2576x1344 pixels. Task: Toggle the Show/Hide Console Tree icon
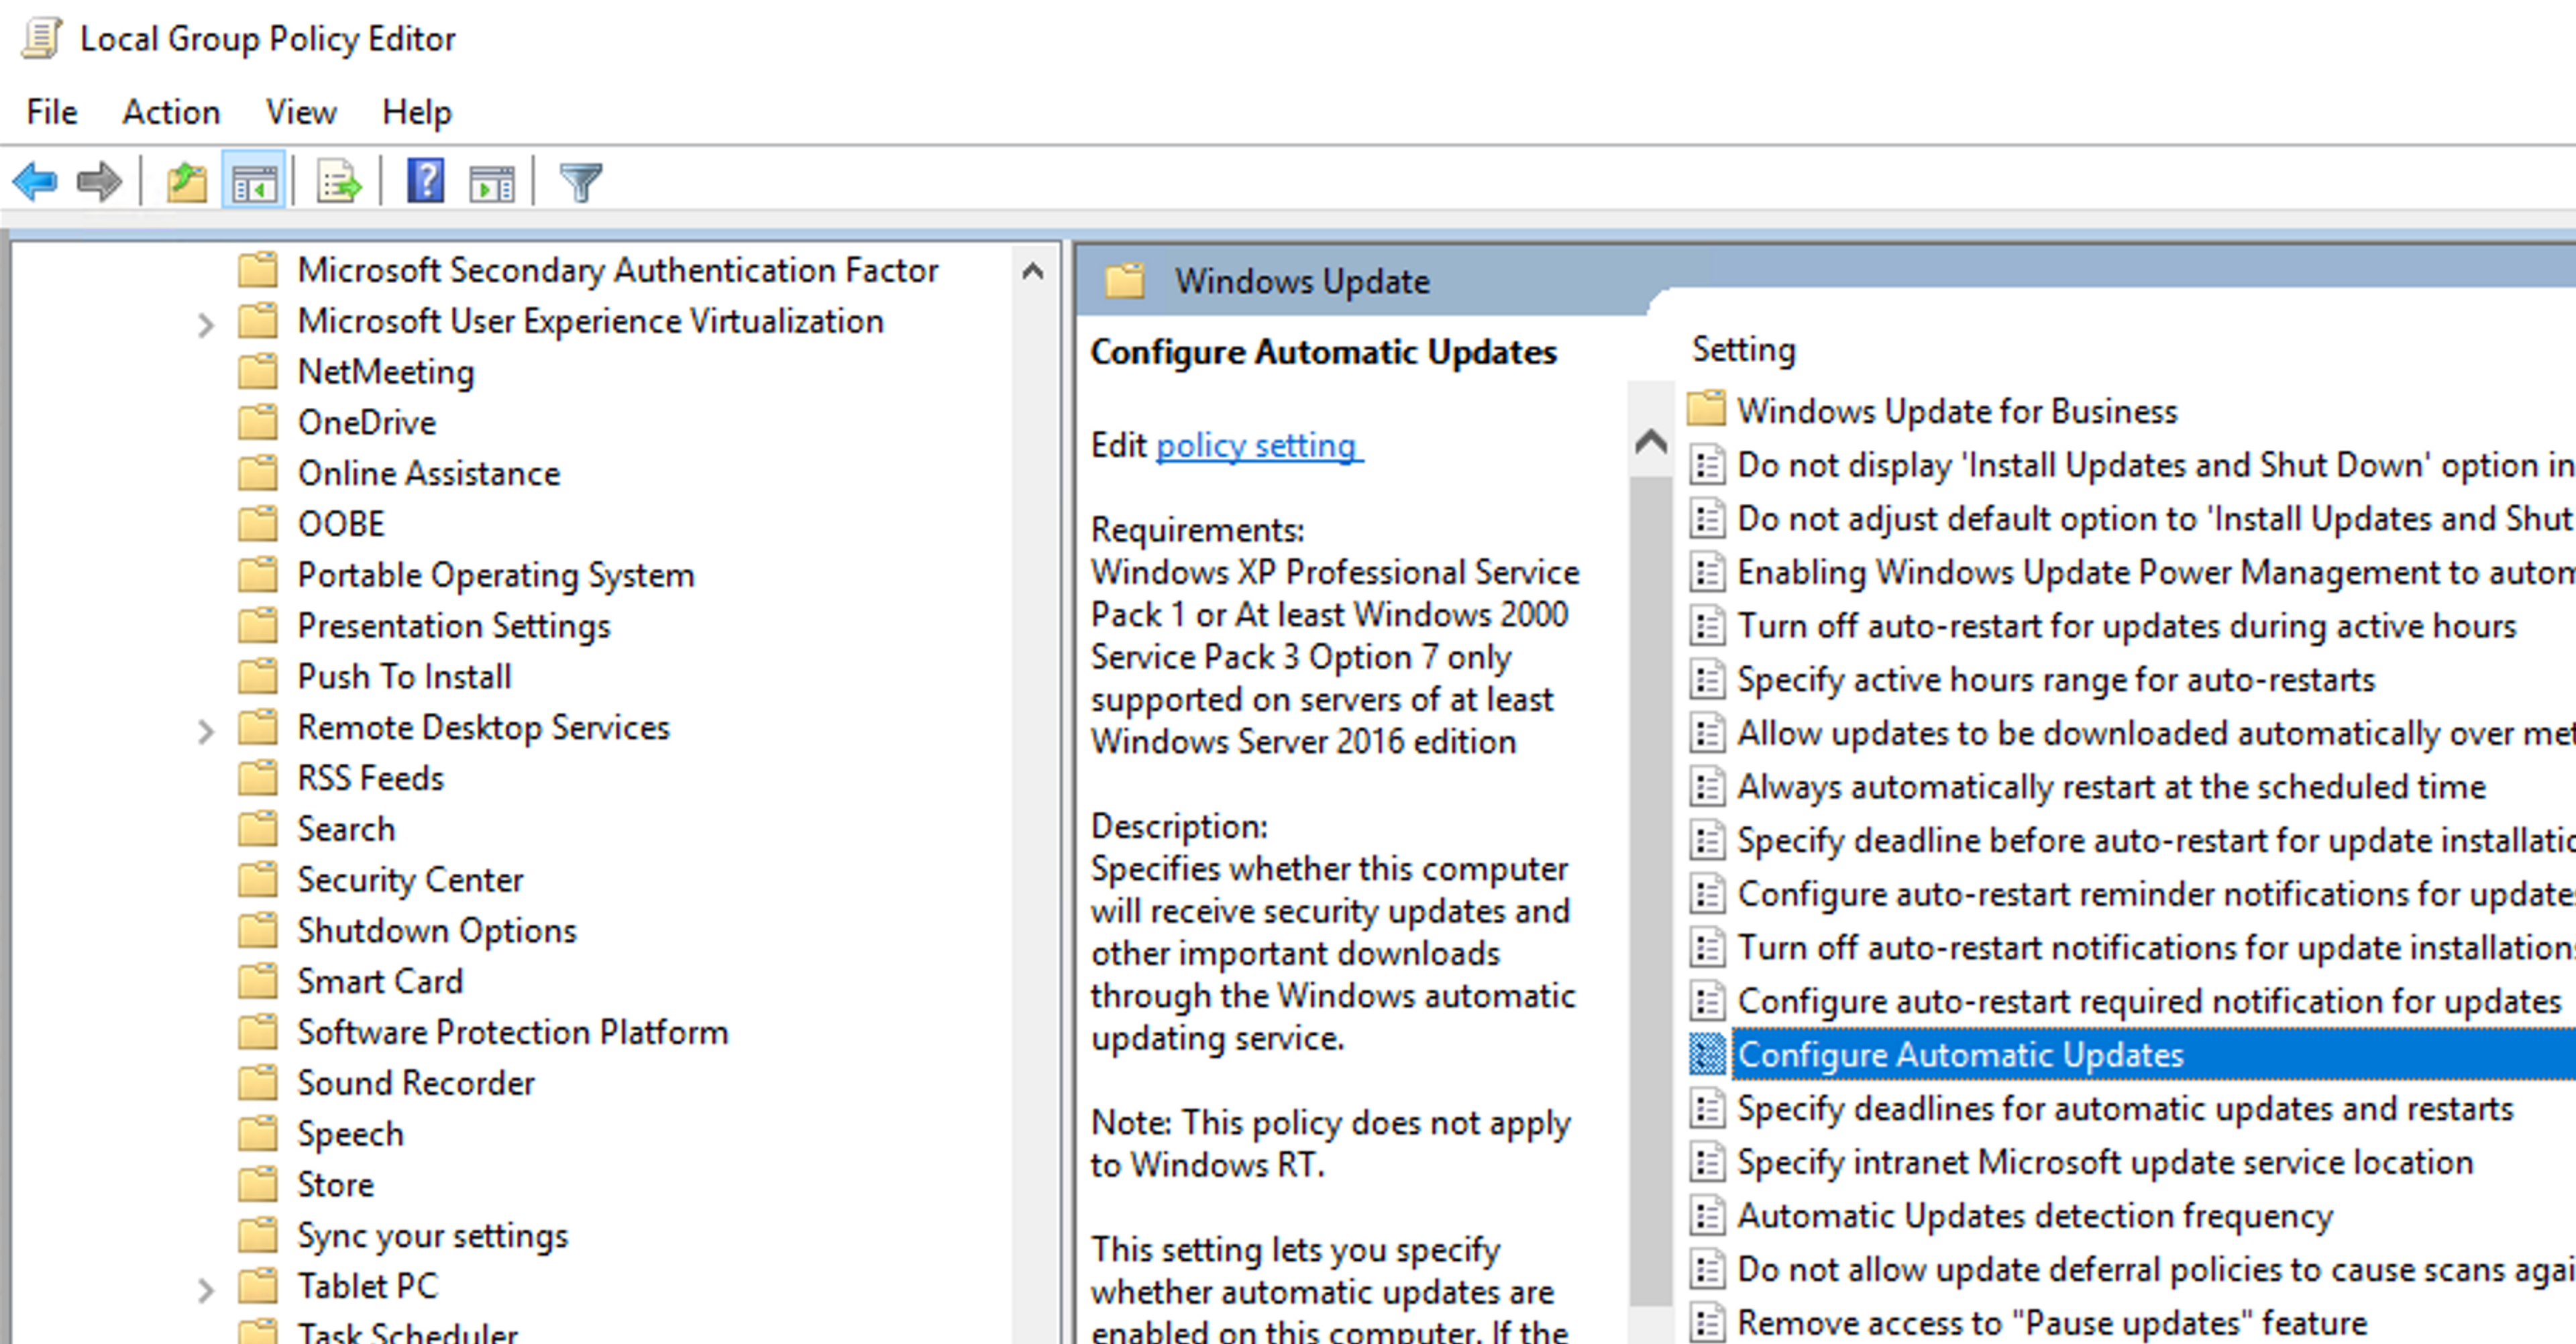click(254, 182)
